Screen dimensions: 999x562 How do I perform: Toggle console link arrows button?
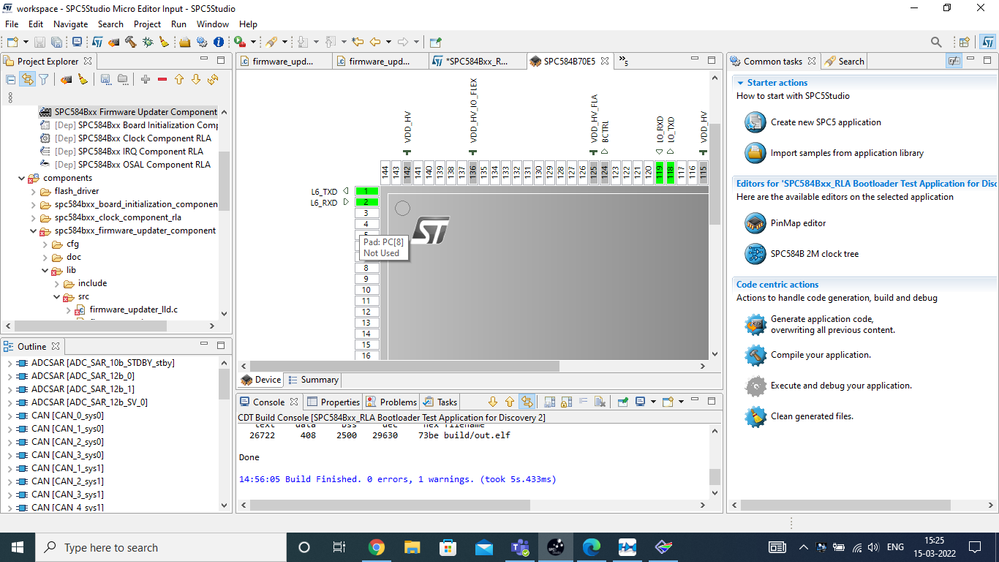click(527, 402)
